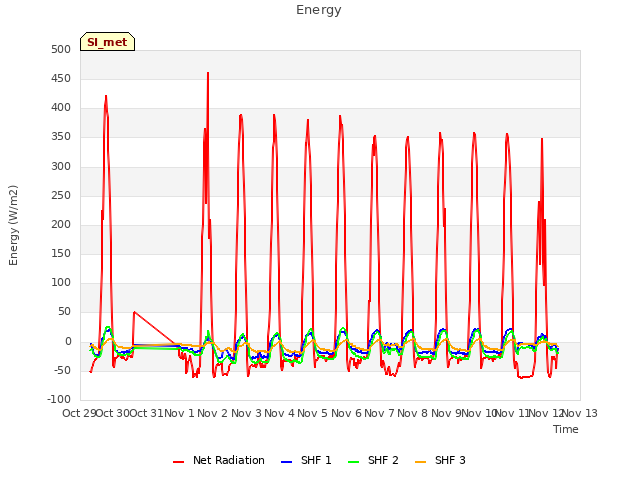This screenshot has height=480, width=640.
Task: Click the Nov 8 x-axis label
Action: pyautogui.click(x=413, y=413)
